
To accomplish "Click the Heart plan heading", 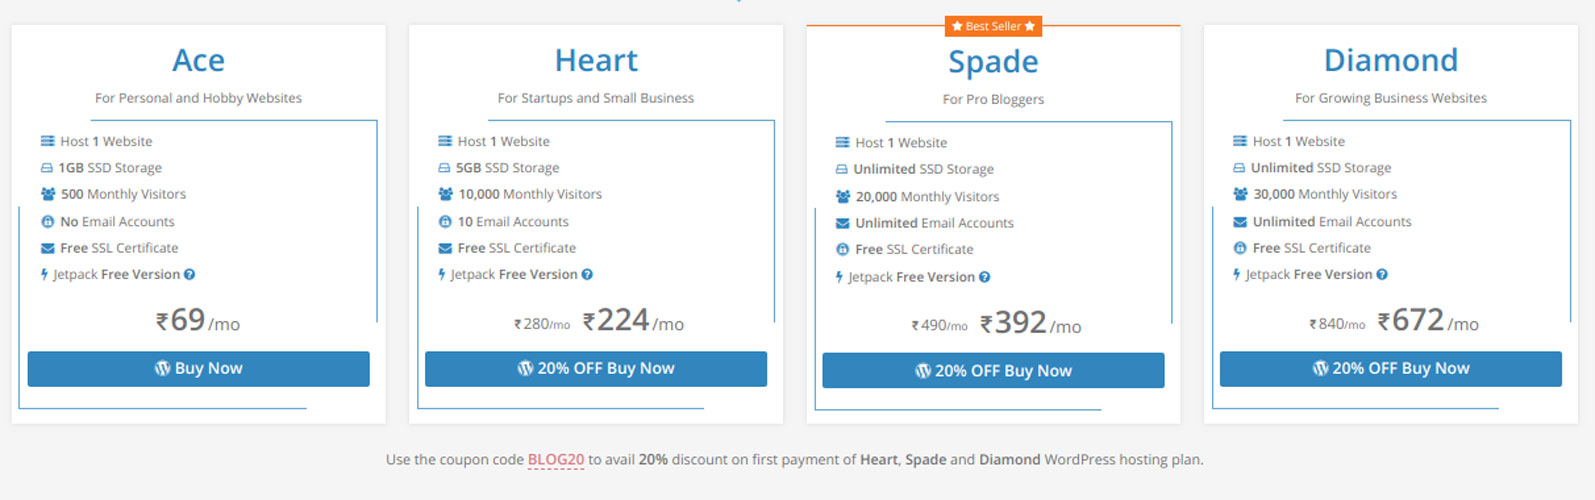I will [596, 60].
